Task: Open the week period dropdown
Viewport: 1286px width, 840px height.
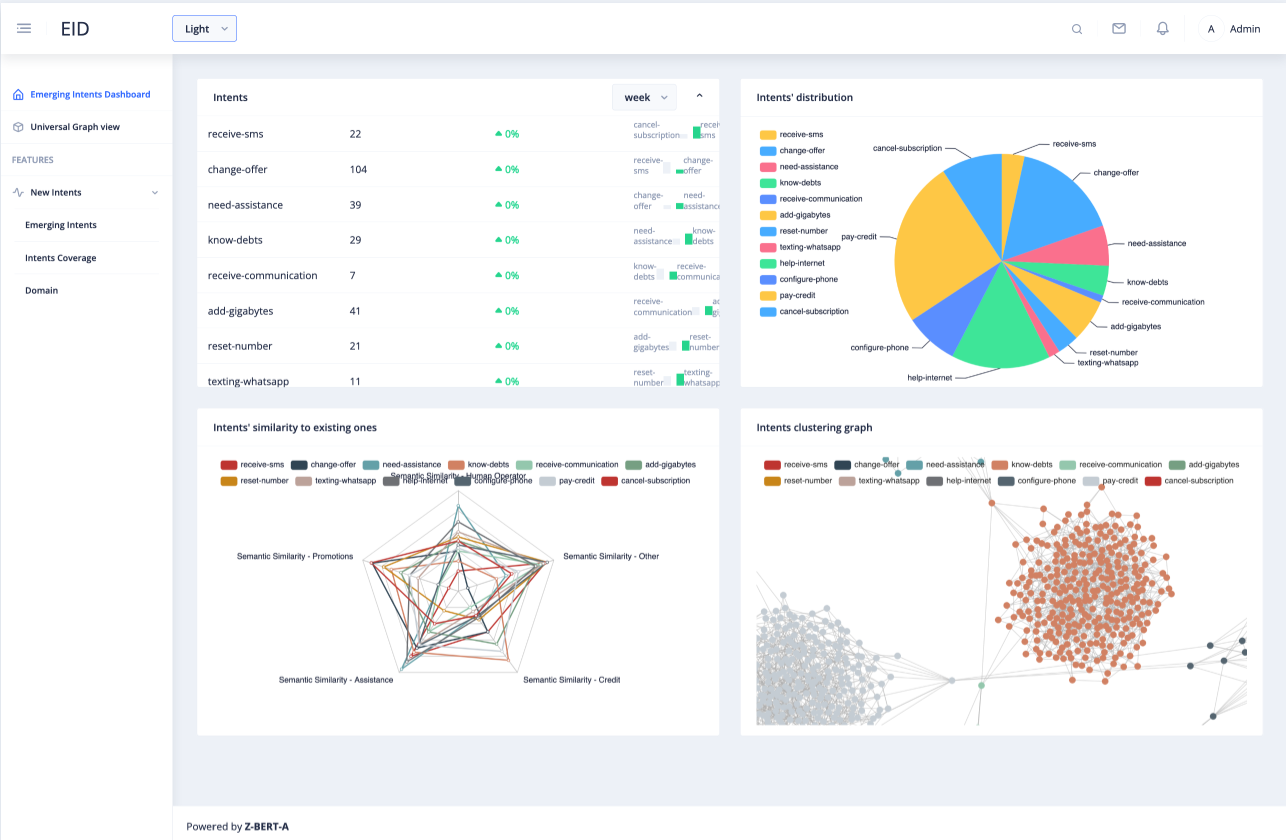Action: coord(644,97)
